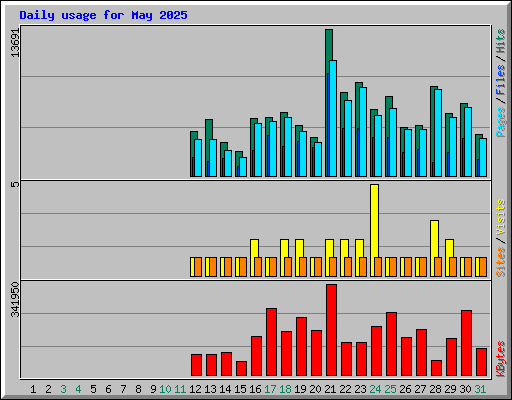
Task: Click the day 30 axis label
Action: pos(465,389)
